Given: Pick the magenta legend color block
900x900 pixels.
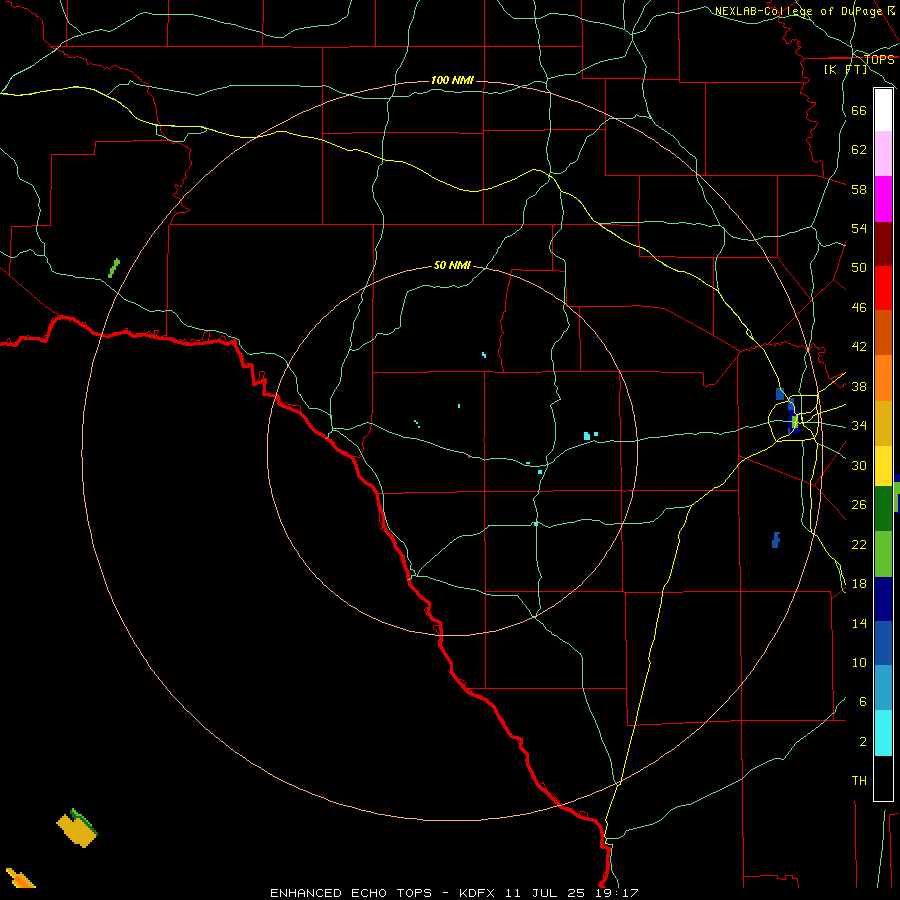Looking at the screenshot, I should 883,199.
